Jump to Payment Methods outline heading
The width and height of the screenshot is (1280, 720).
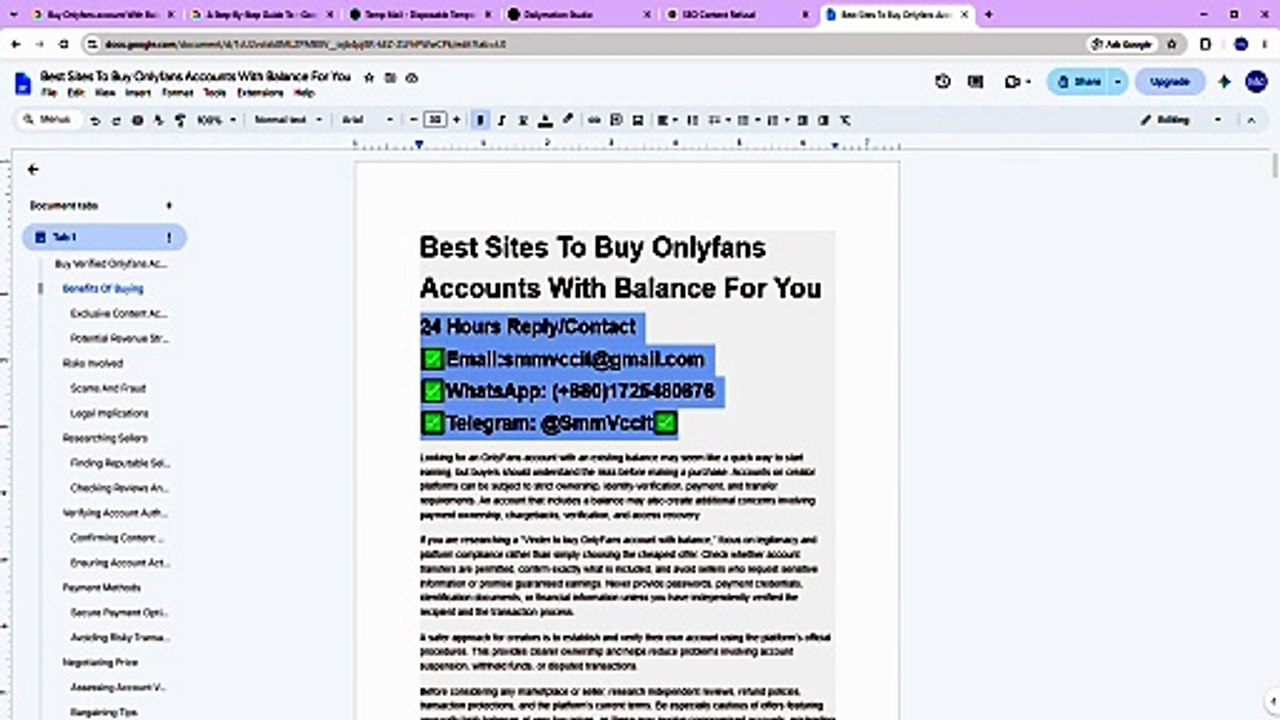click(x=102, y=587)
